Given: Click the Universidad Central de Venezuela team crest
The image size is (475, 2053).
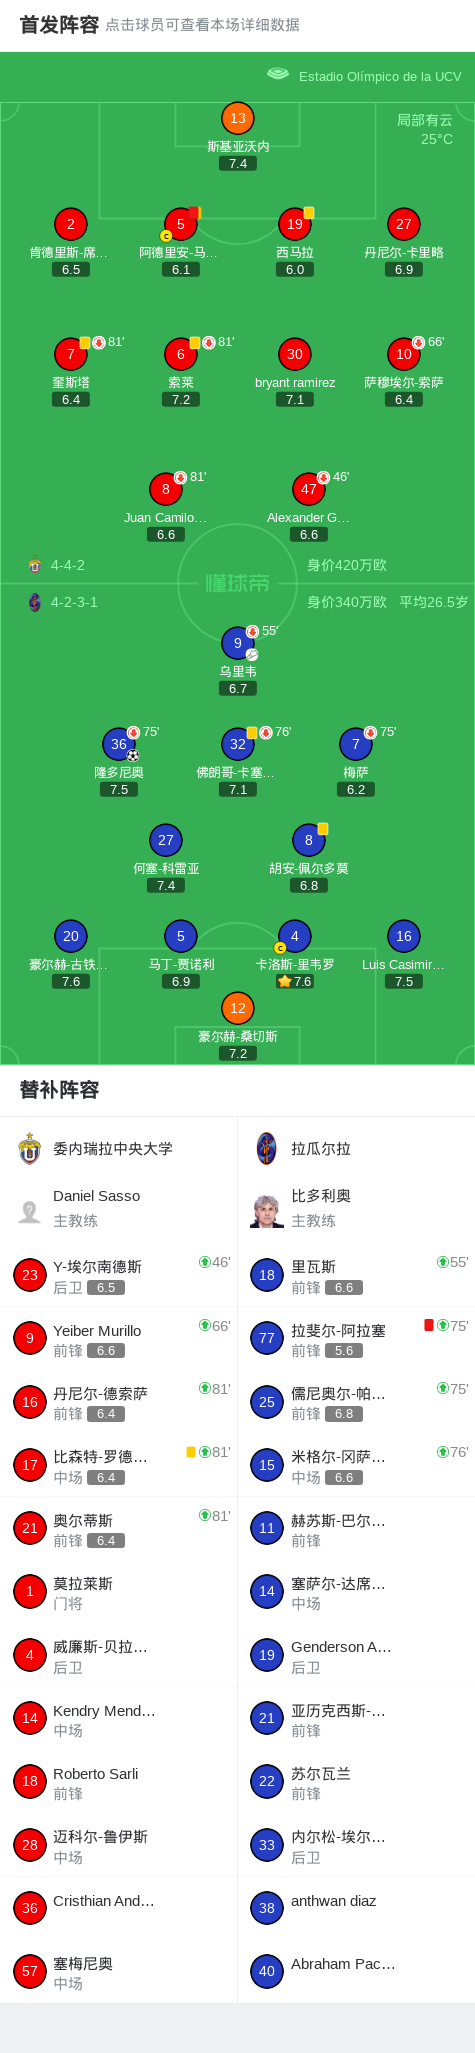Looking at the screenshot, I should [30, 1148].
